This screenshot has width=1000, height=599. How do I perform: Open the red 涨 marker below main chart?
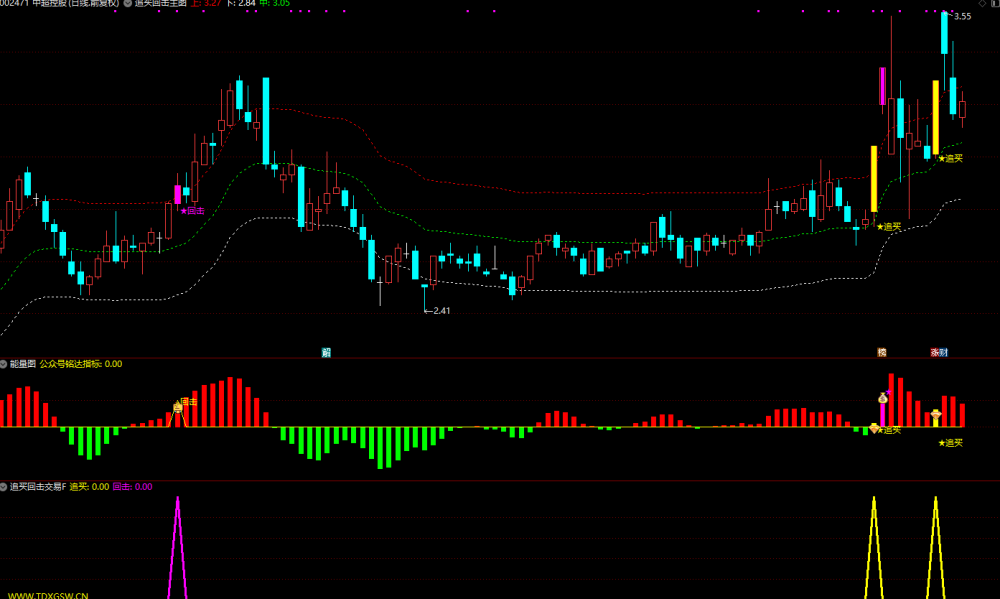coord(935,352)
